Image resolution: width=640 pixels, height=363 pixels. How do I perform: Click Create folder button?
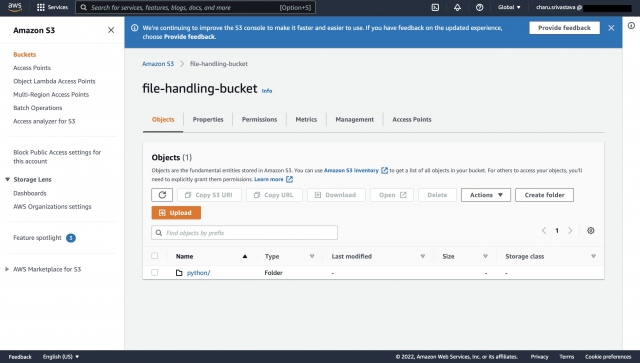pos(544,195)
